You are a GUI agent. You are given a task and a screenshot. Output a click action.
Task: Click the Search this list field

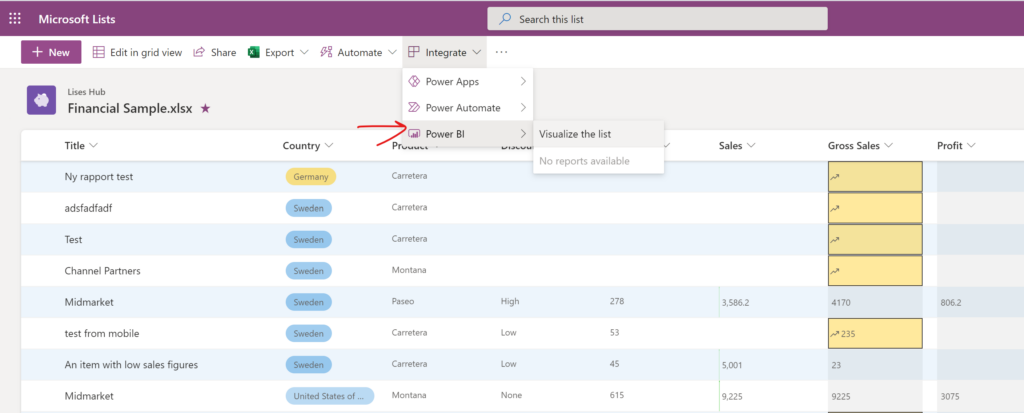click(657, 19)
